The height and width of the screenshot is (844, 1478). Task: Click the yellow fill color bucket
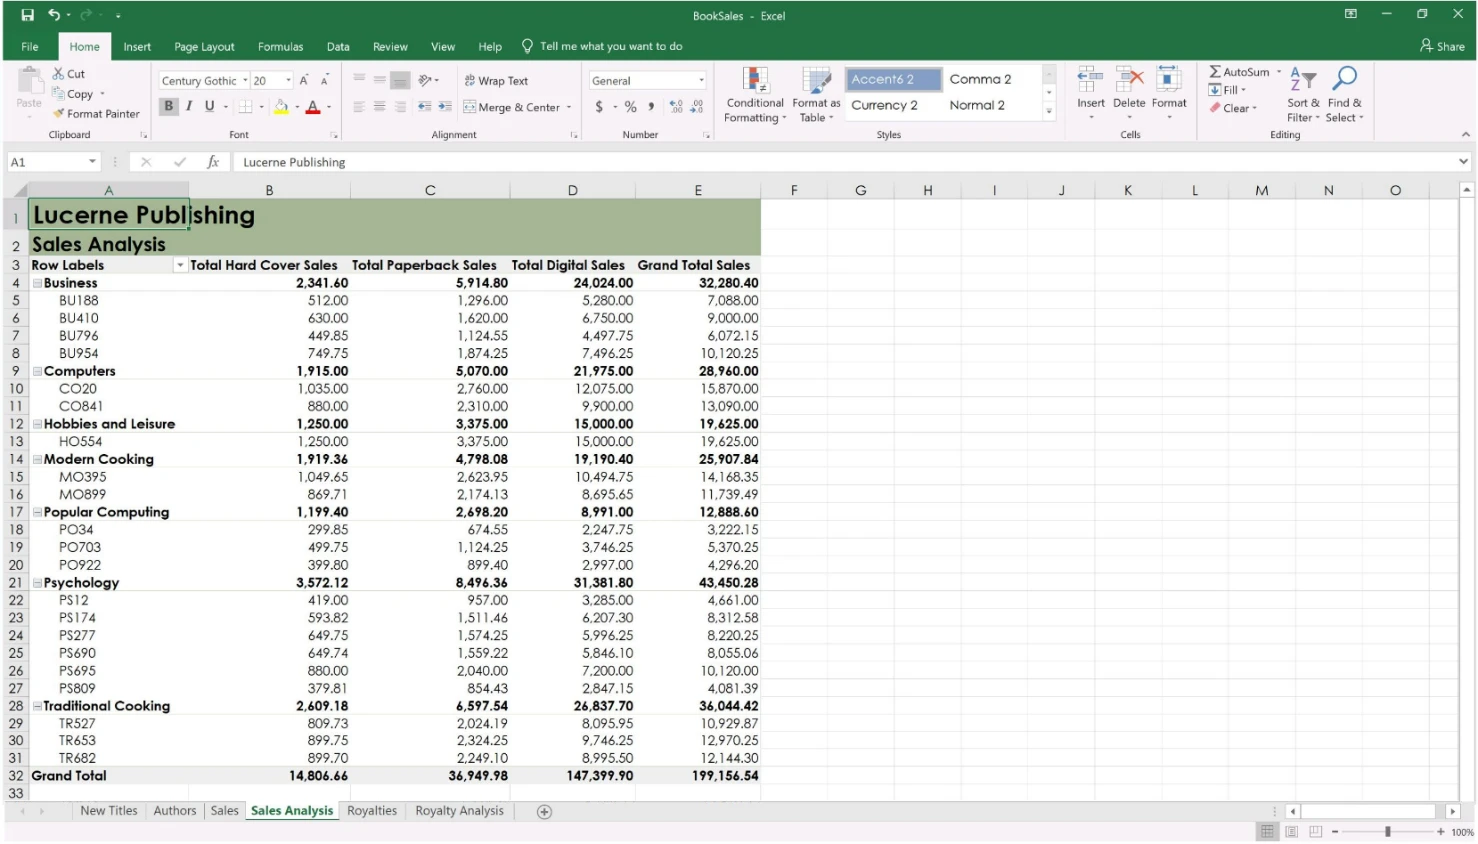281,107
